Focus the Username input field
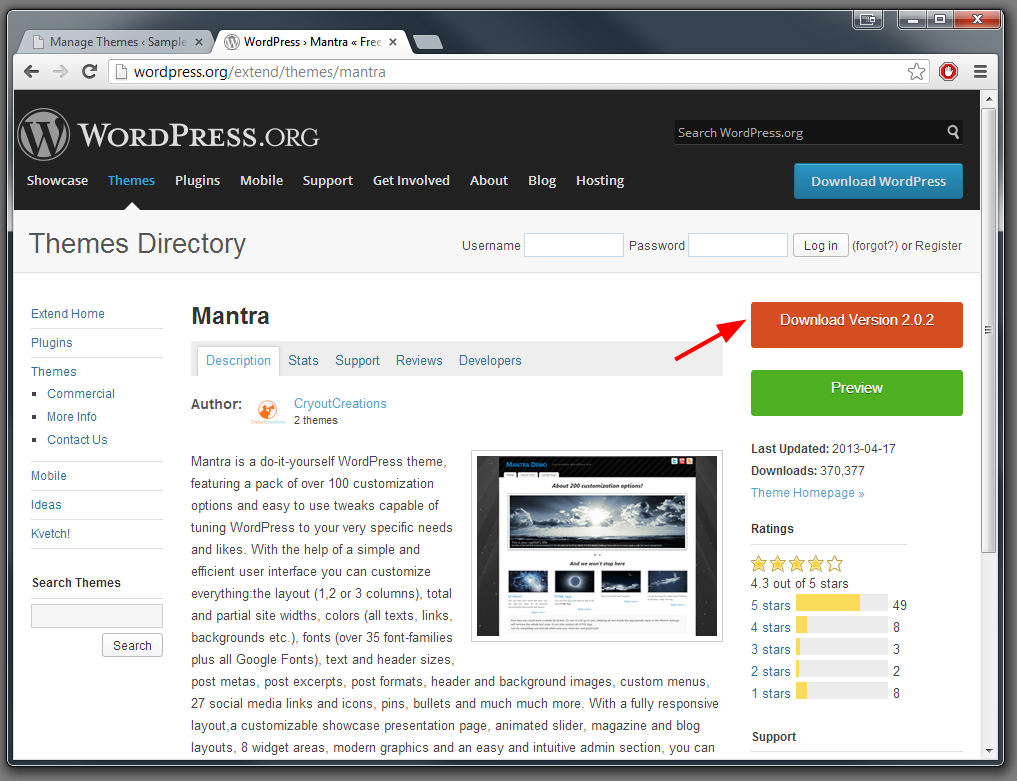This screenshot has height=781, width=1017. tap(574, 245)
